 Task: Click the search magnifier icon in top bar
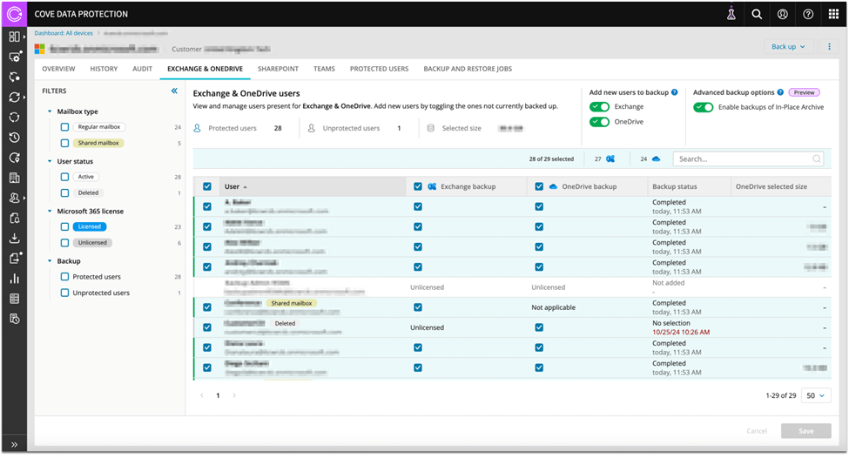(x=757, y=15)
